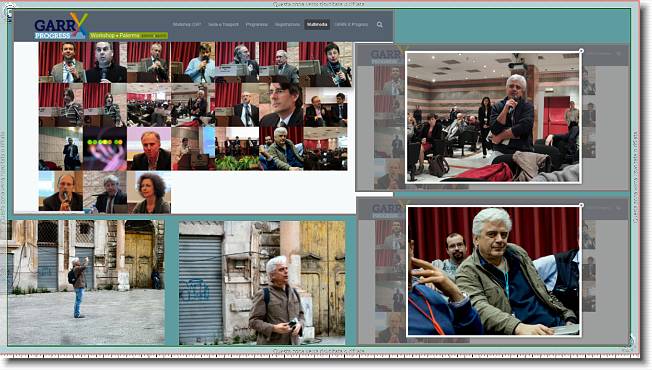This screenshot has width=652, height=370.
Task: Open thumbnail of bald man holding microphone, bottom row
Action: [x=61, y=191]
